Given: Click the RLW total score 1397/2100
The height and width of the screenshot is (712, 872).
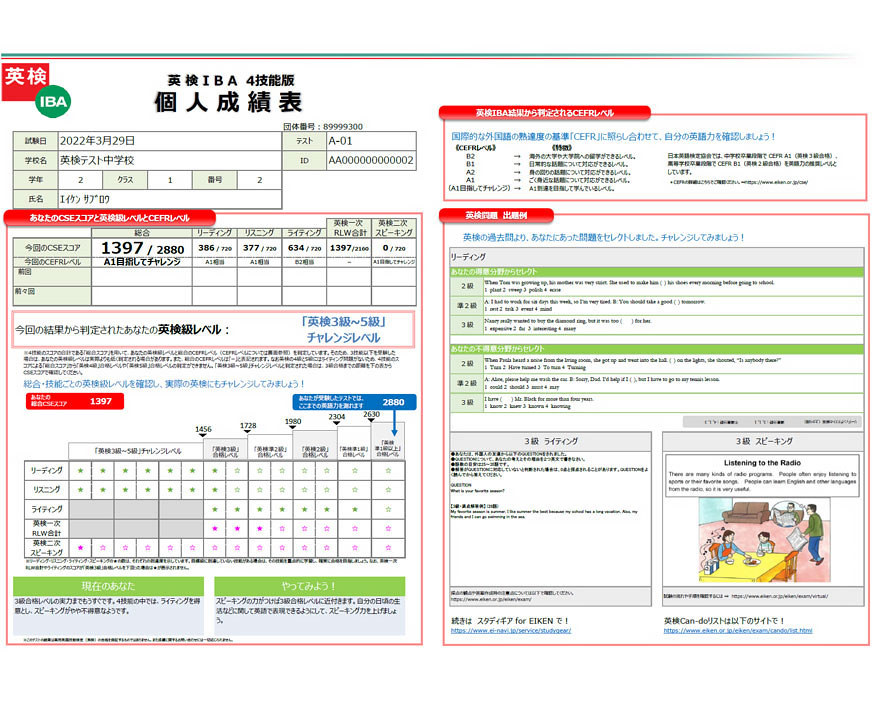Looking at the screenshot, I should tap(349, 248).
